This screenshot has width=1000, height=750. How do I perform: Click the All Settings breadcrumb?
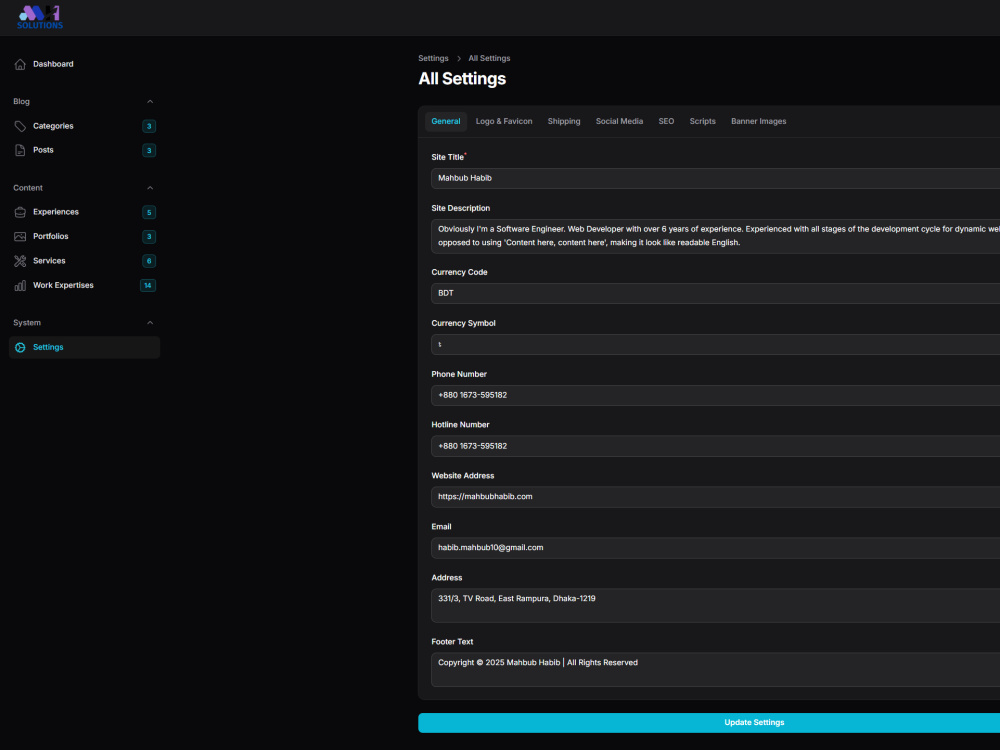click(x=489, y=58)
